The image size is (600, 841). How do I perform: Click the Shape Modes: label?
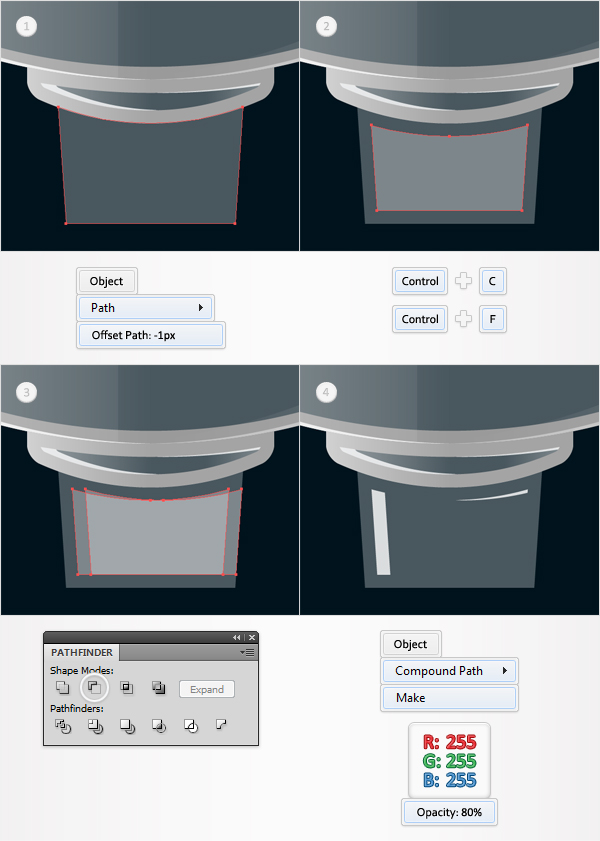82,670
